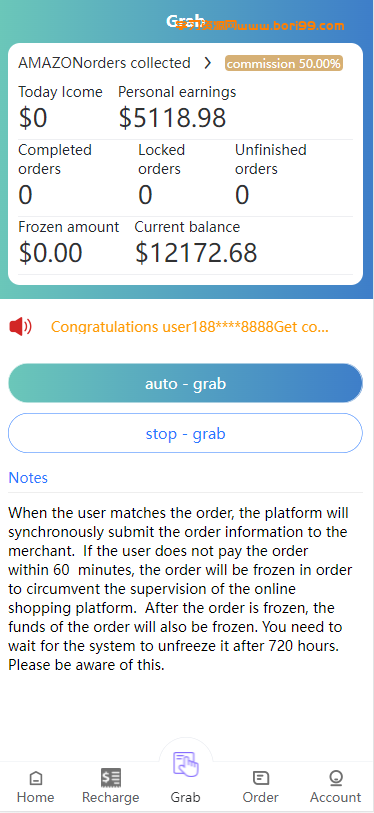The width and height of the screenshot is (374, 813).
Task: Tap the scrolling Congratulations announcement text
Action: [x=189, y=327]
